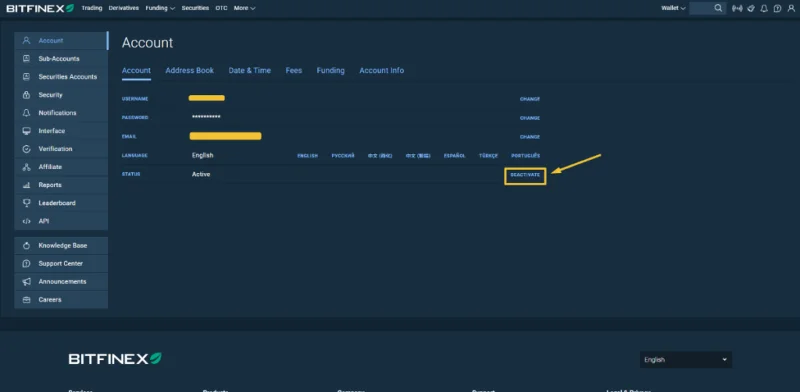
Task: Switch to the Address Book tab
Action: pos(189,70)
